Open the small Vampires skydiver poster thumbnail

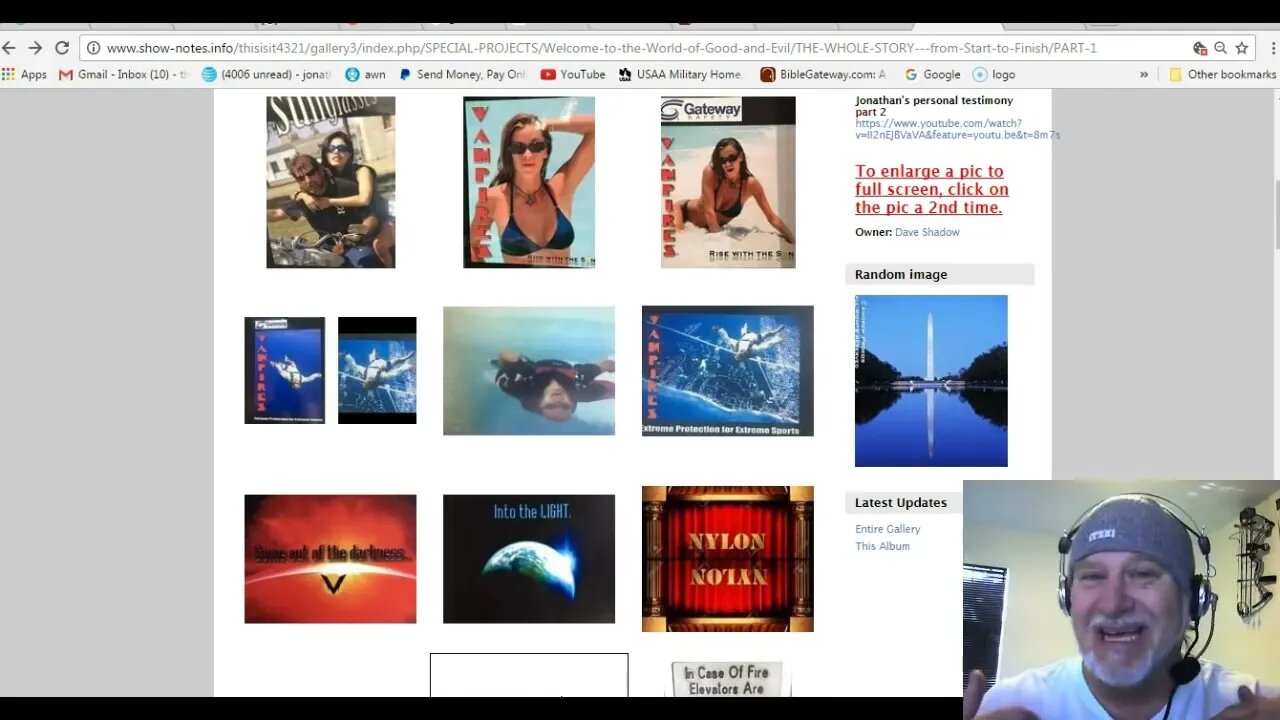(285, 370)
